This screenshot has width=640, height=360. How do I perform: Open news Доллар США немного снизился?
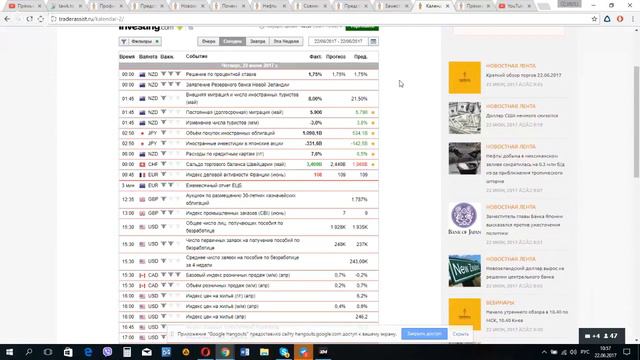[522, 116]
